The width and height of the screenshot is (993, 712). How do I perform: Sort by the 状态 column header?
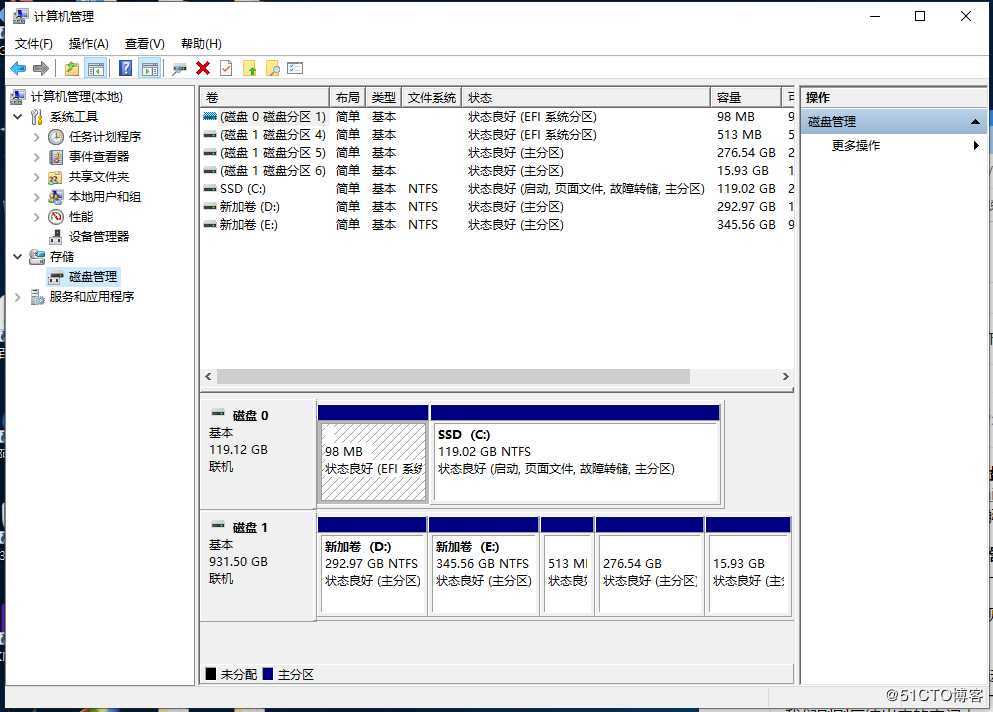586,98
